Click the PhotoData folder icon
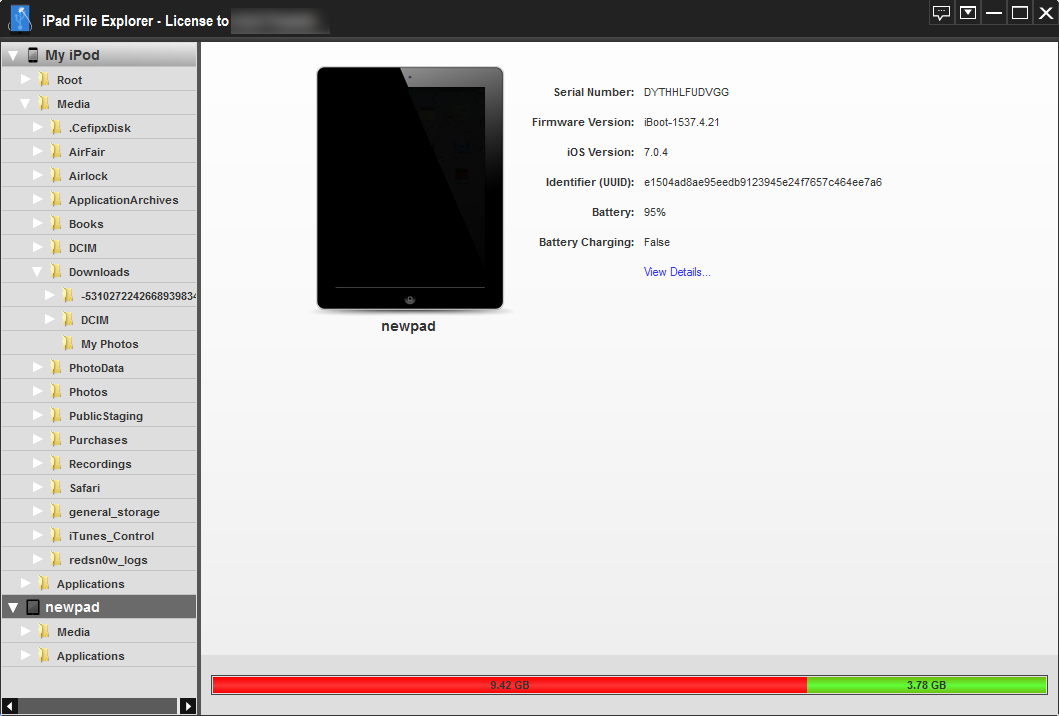 [x=57, y=367]
